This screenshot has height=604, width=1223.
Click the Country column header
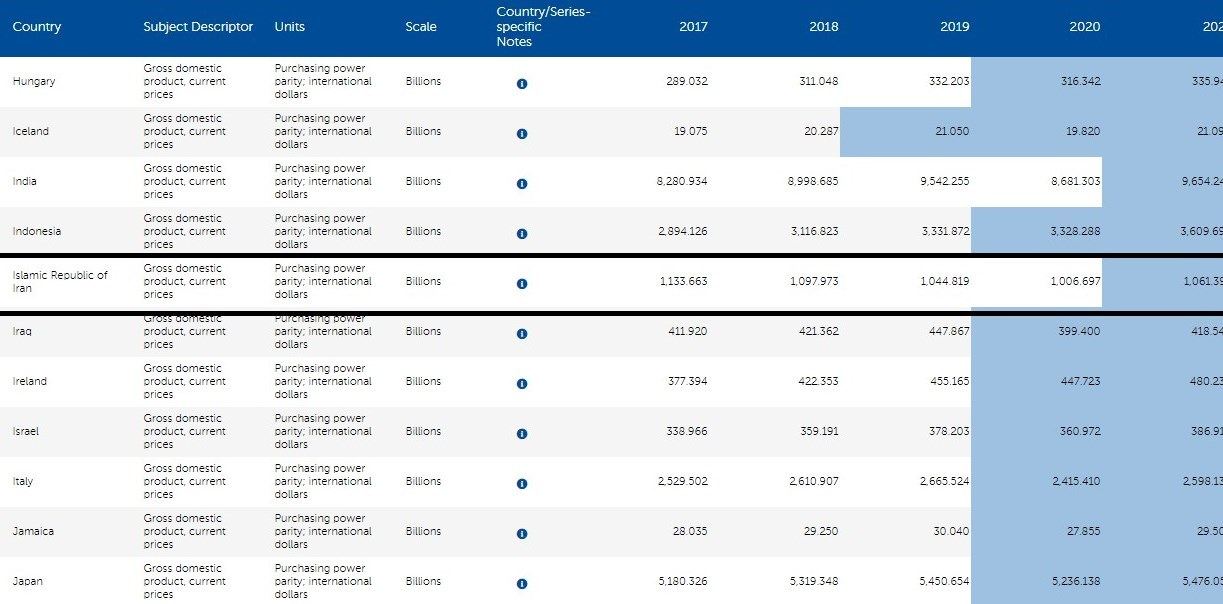coord(37,27)
